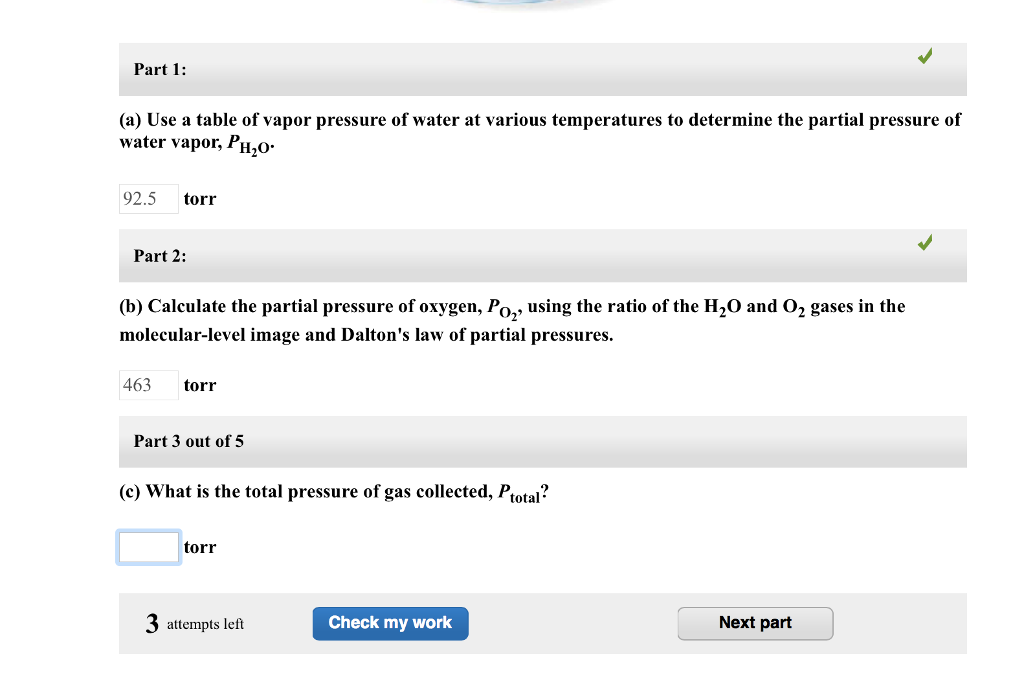Click the Check my work button
This screenshot has width=1024, height=693.
pos(390,623)
